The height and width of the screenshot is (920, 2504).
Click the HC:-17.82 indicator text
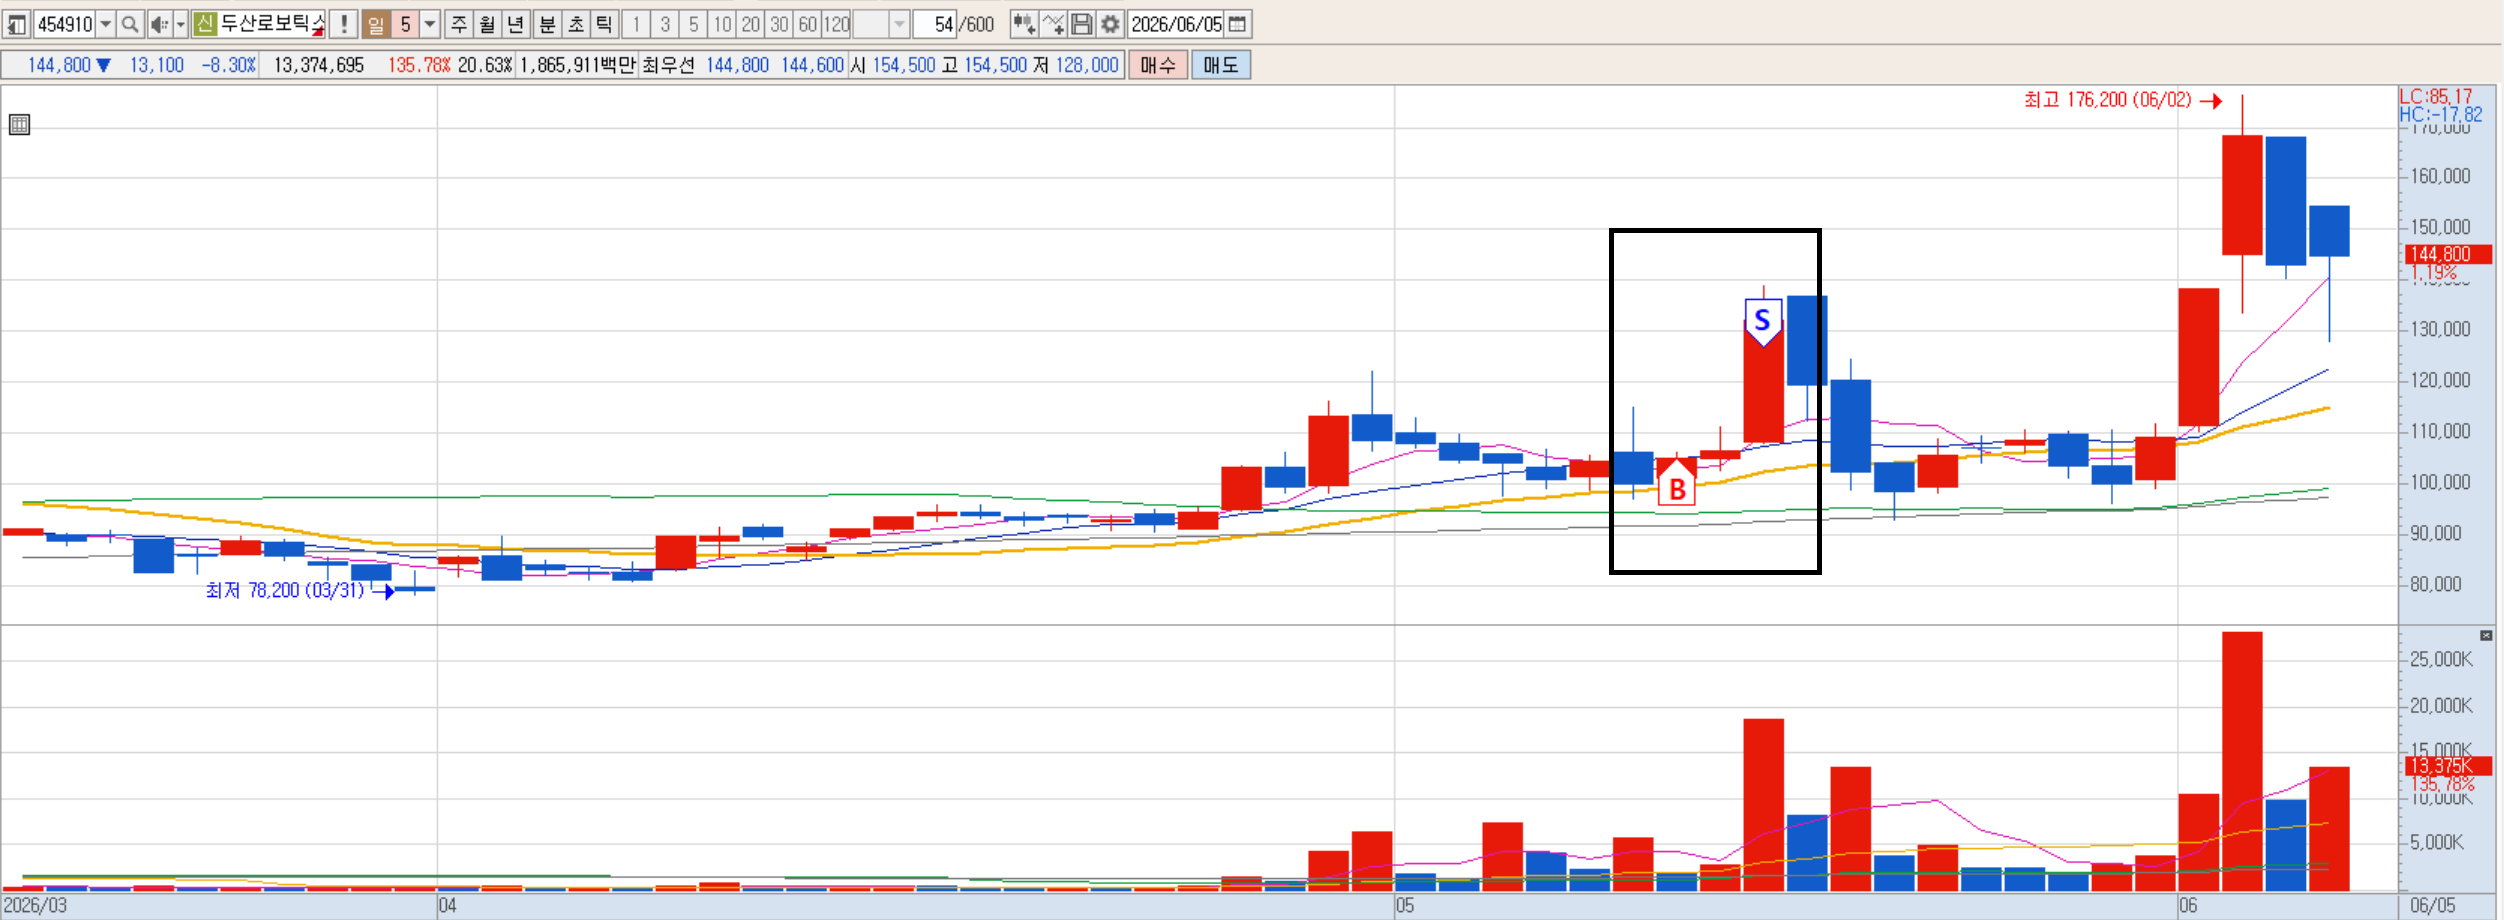[x=2441, y=114]
